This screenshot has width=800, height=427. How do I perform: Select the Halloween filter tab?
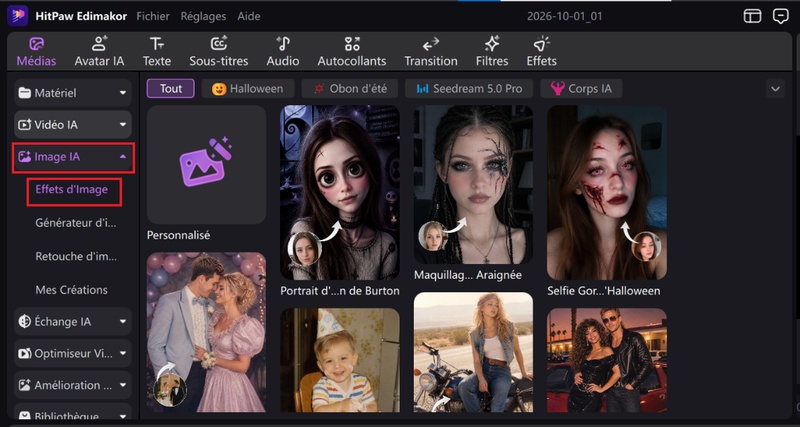click(247, 88)
